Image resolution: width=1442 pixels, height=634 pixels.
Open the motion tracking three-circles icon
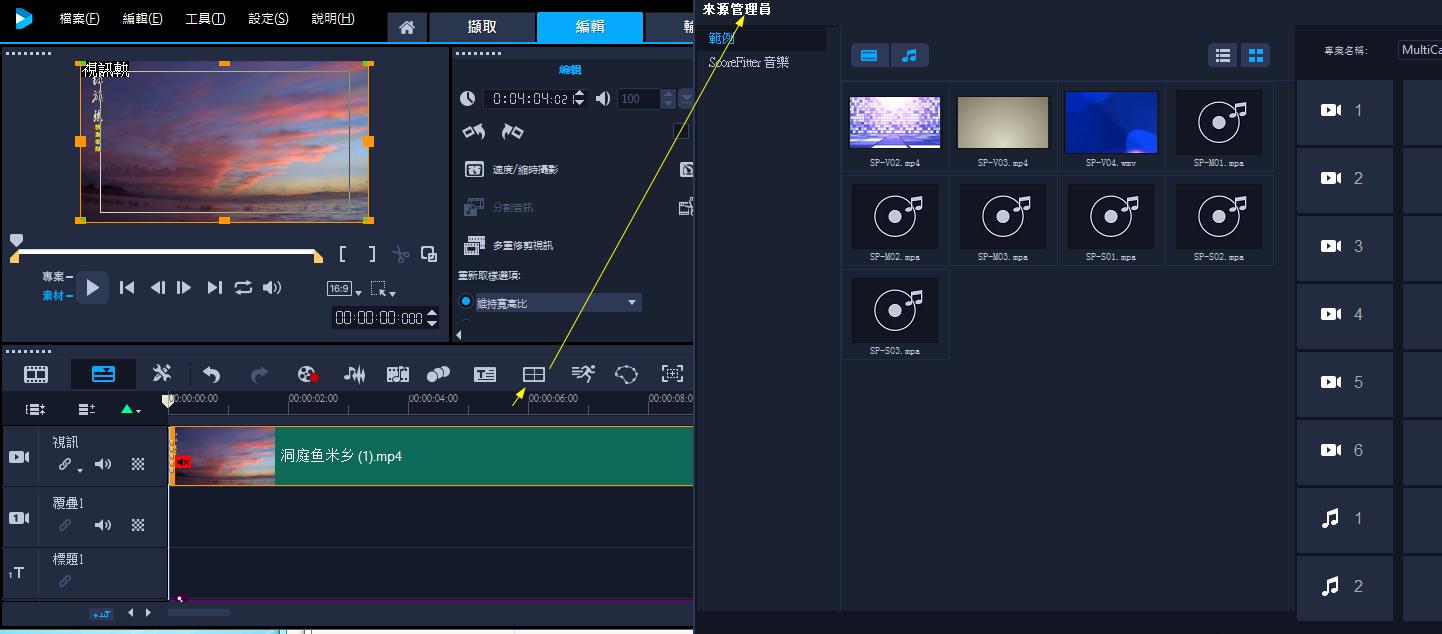(438, 375)
